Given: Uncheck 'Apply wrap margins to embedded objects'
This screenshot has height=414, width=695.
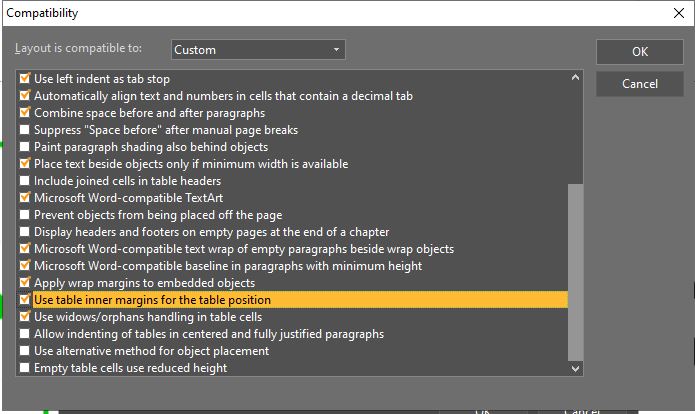Looking at the screenshot, I should (x=26, y=283).
